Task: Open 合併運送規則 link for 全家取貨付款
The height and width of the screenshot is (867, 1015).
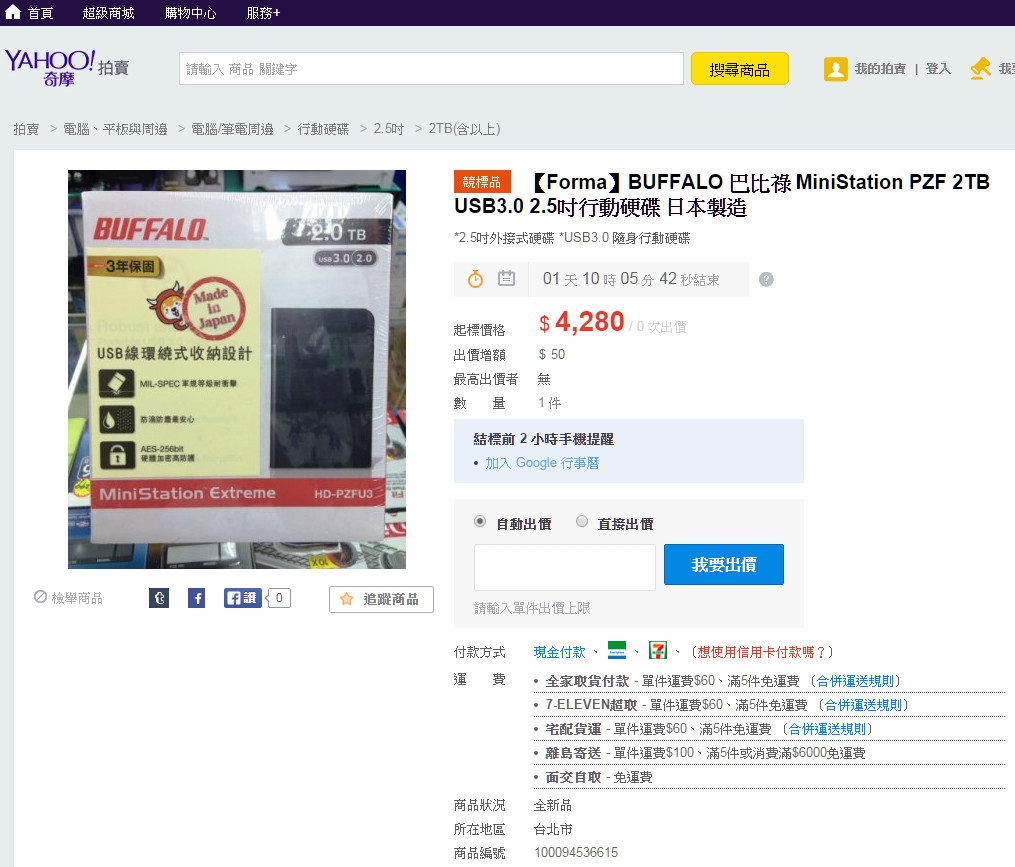Action: pyautogui.click(x=855, y=681)
